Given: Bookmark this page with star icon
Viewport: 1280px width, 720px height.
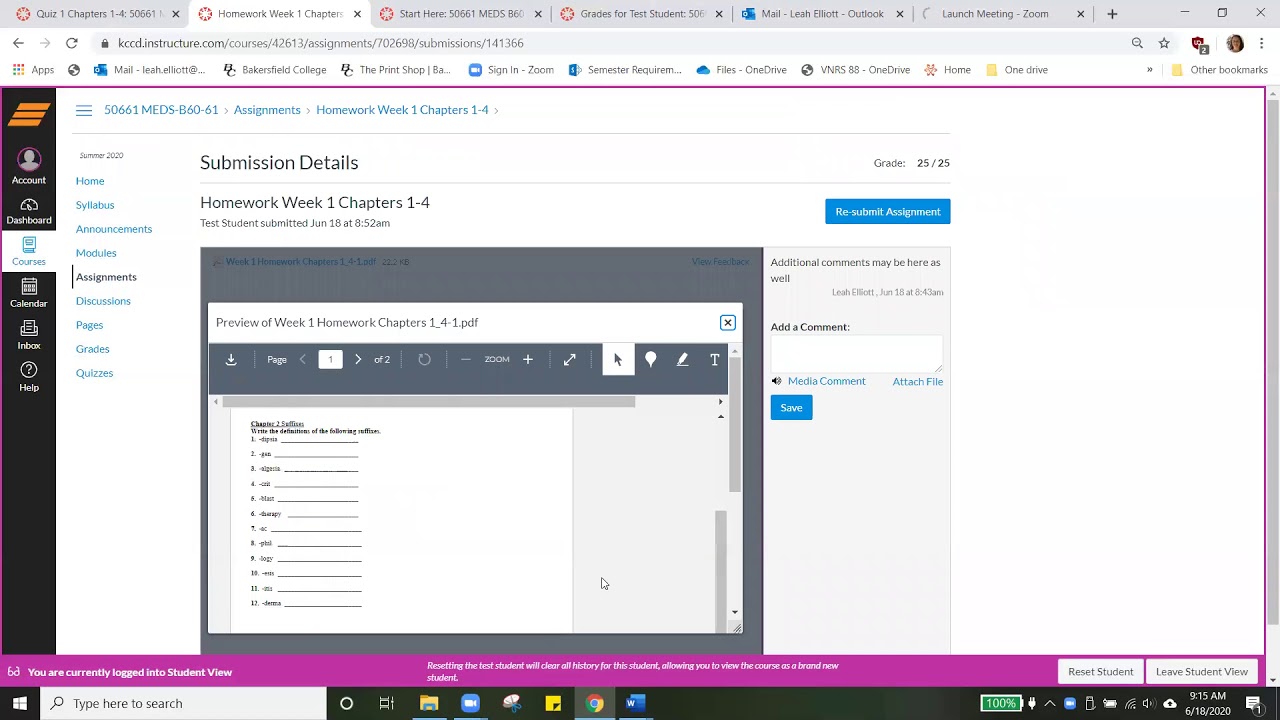Looking at the screenshot, I should pyautogui.click(x=1164, y=43).
